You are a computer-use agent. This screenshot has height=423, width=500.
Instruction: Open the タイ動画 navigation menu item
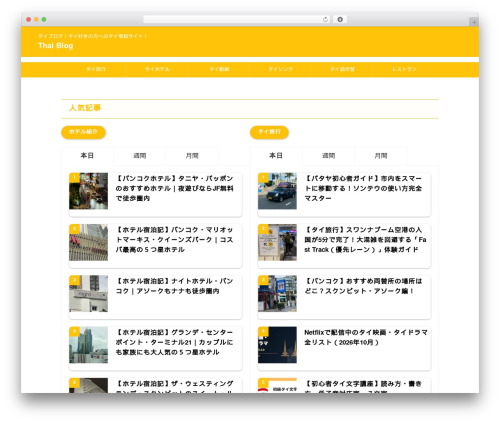[219, 69]
